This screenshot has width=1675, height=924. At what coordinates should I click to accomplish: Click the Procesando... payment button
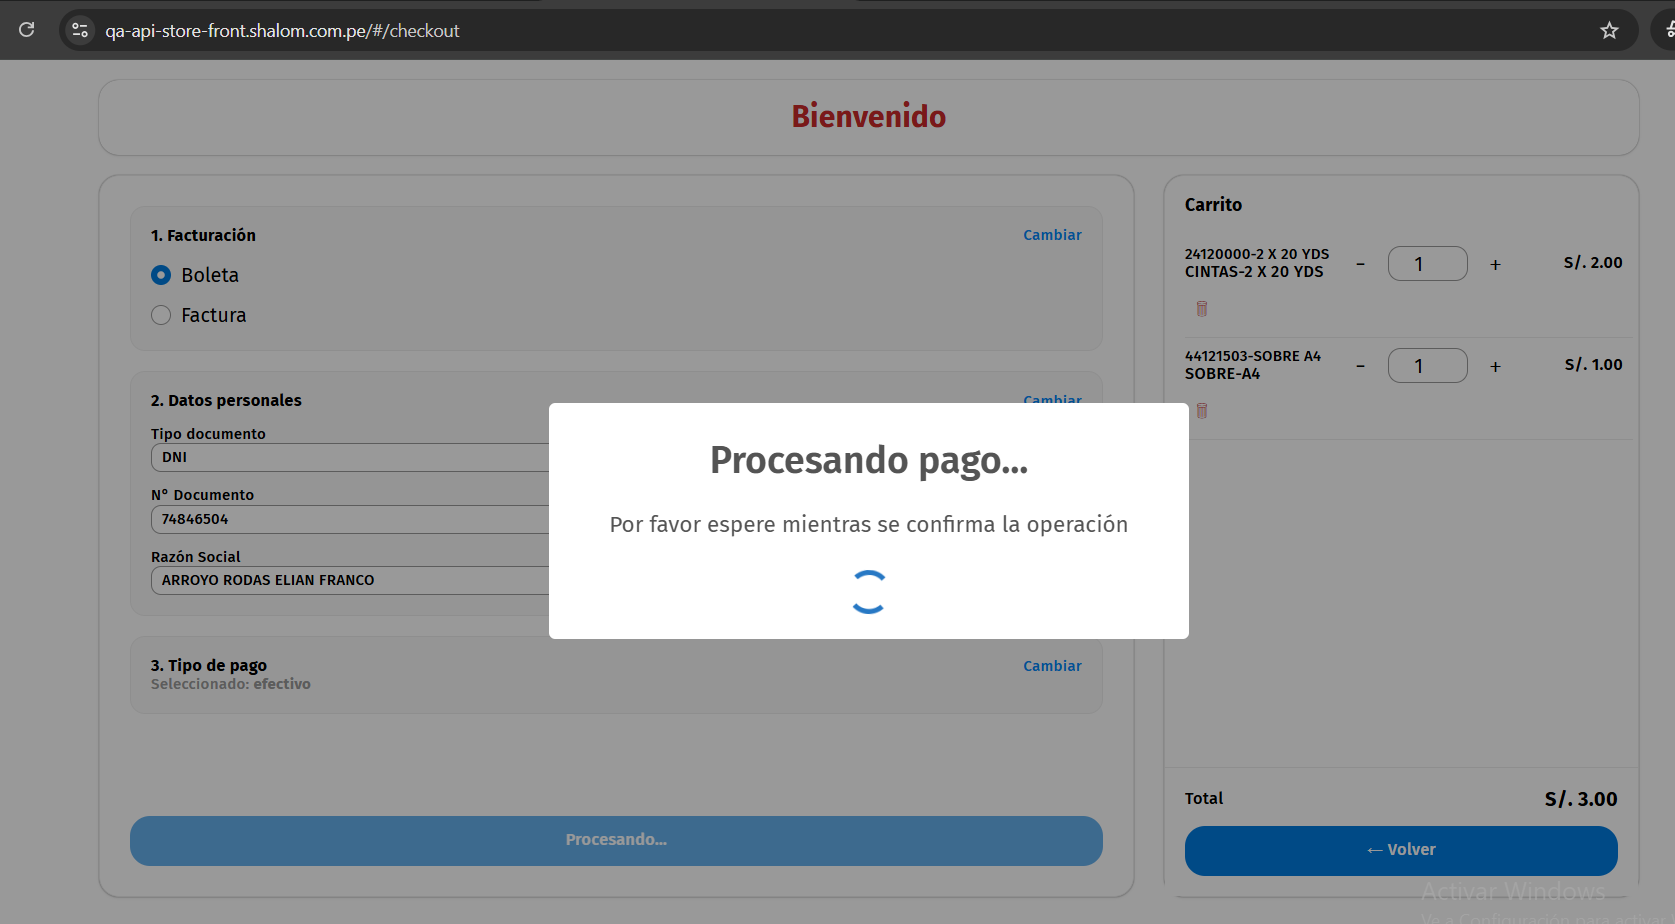(616, 840)
